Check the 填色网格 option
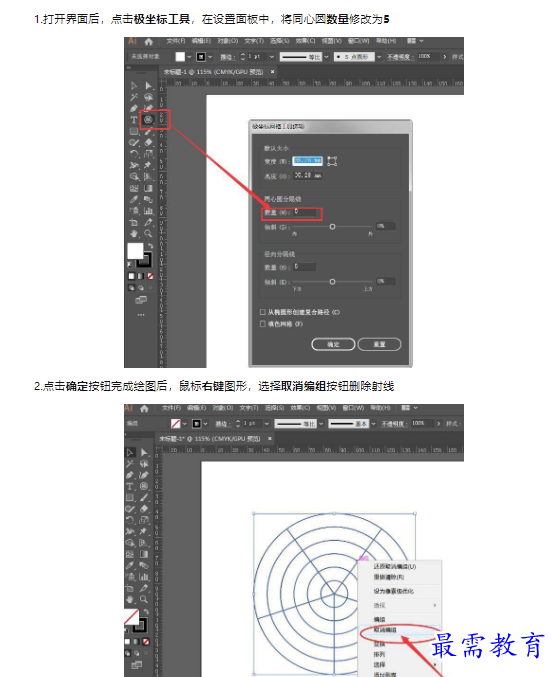Screen dimensions: 553x677 [x=262, y=323]
